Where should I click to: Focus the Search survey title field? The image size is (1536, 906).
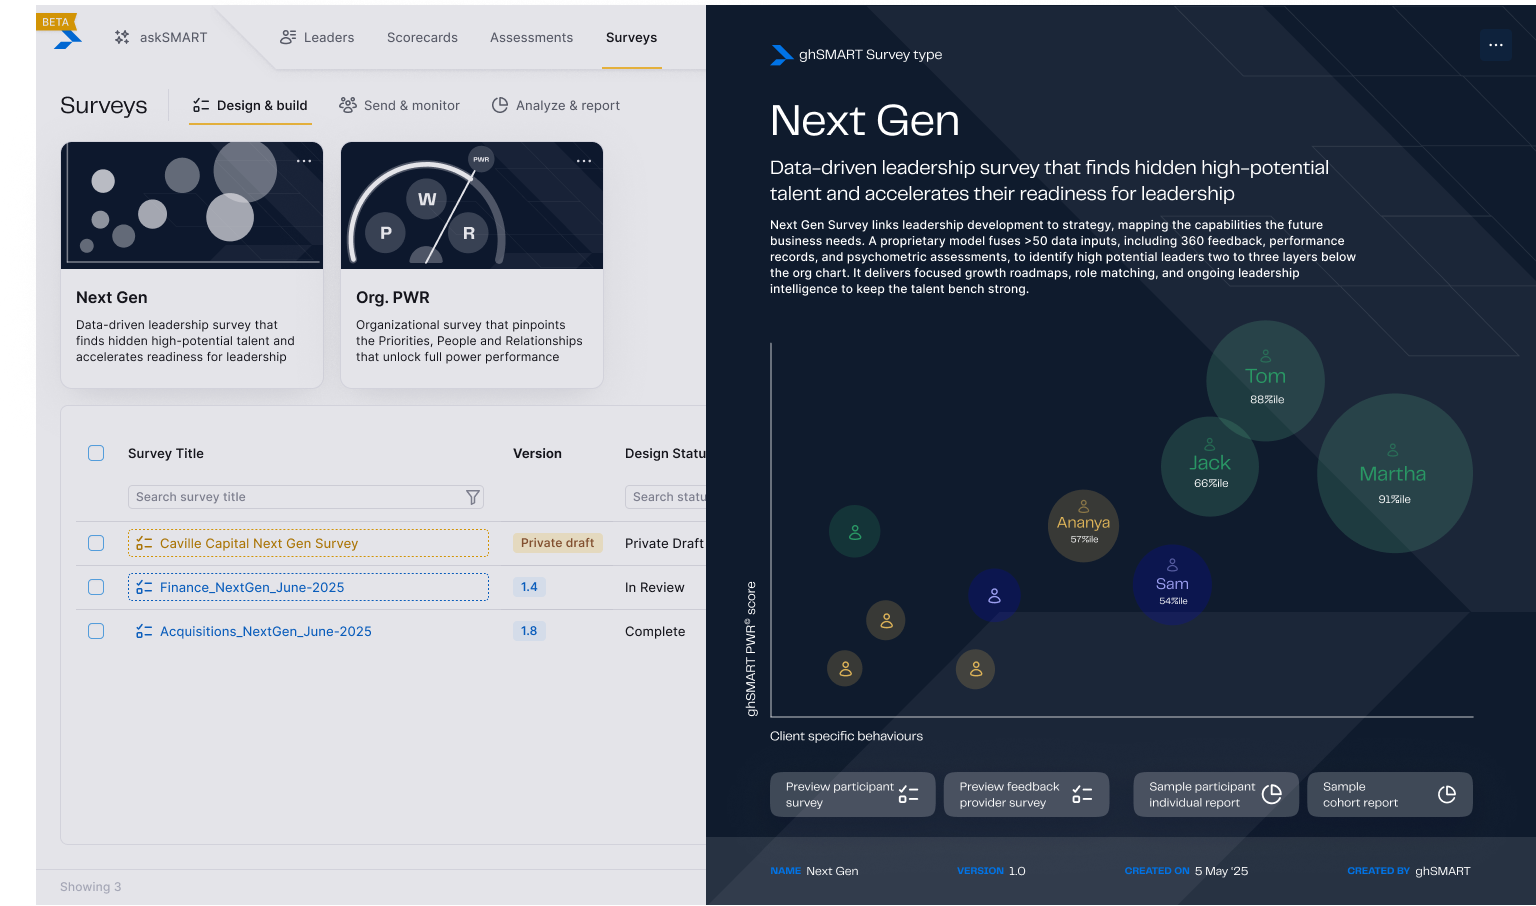click(x=306, y=497)
